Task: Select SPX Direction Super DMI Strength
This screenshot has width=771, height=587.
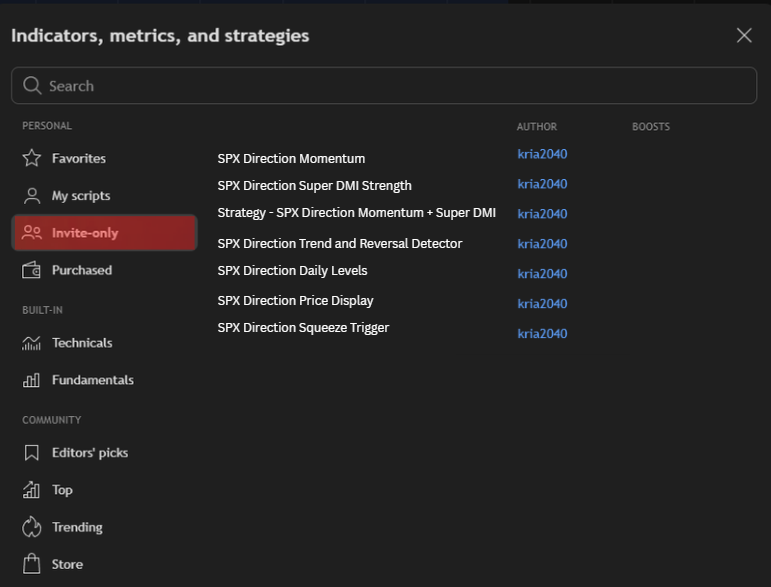Action: click(314, 185)
